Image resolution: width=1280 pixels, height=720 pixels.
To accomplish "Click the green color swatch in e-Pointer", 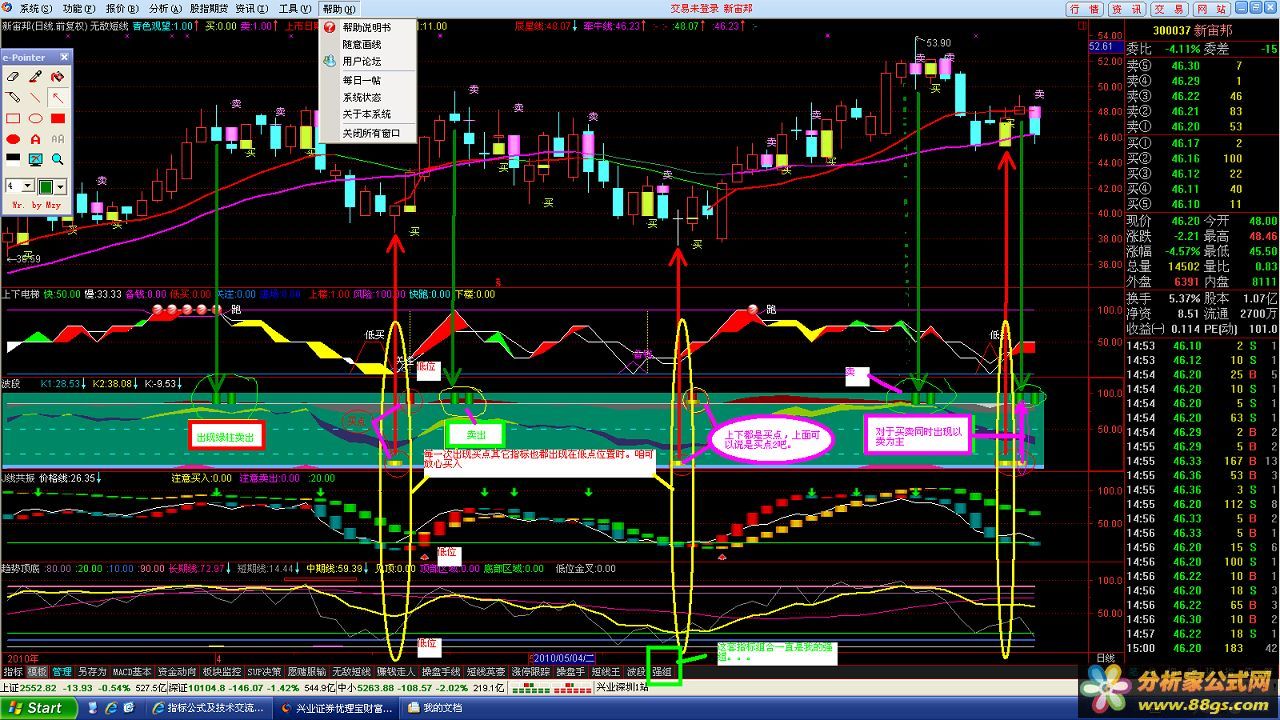I will [x=46, y=186].
